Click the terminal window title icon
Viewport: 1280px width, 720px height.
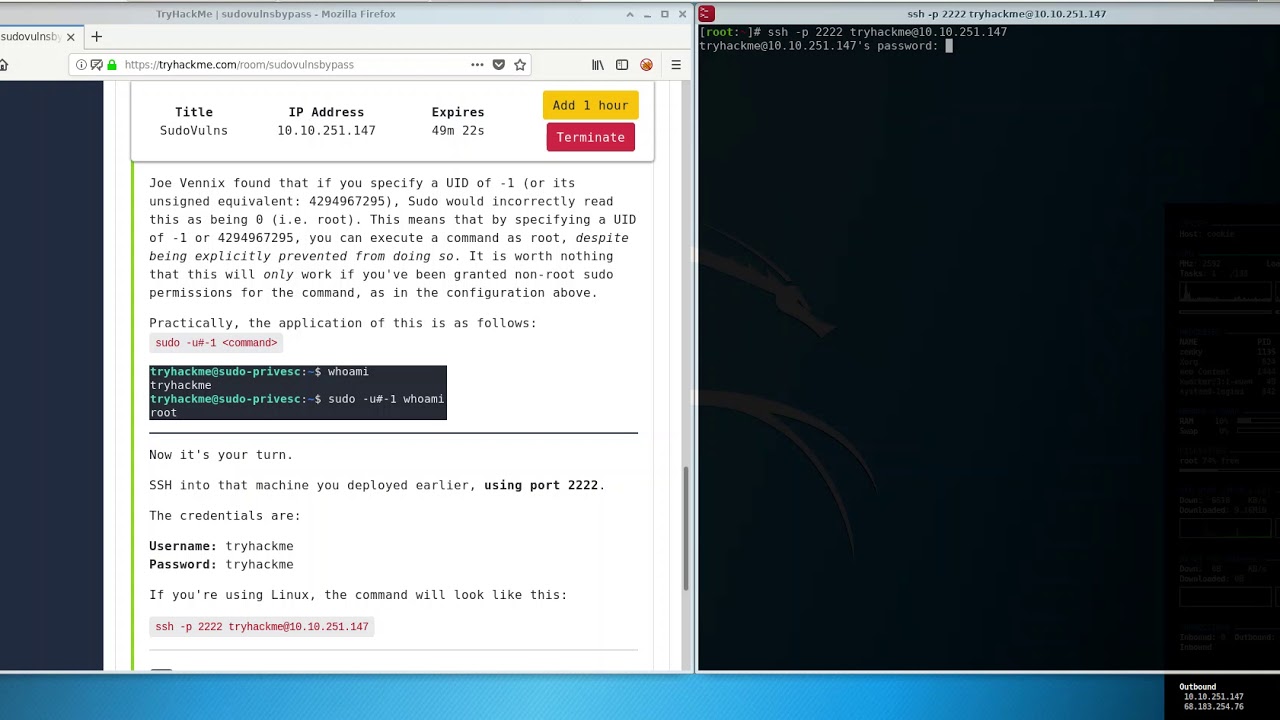click(706, 14)
